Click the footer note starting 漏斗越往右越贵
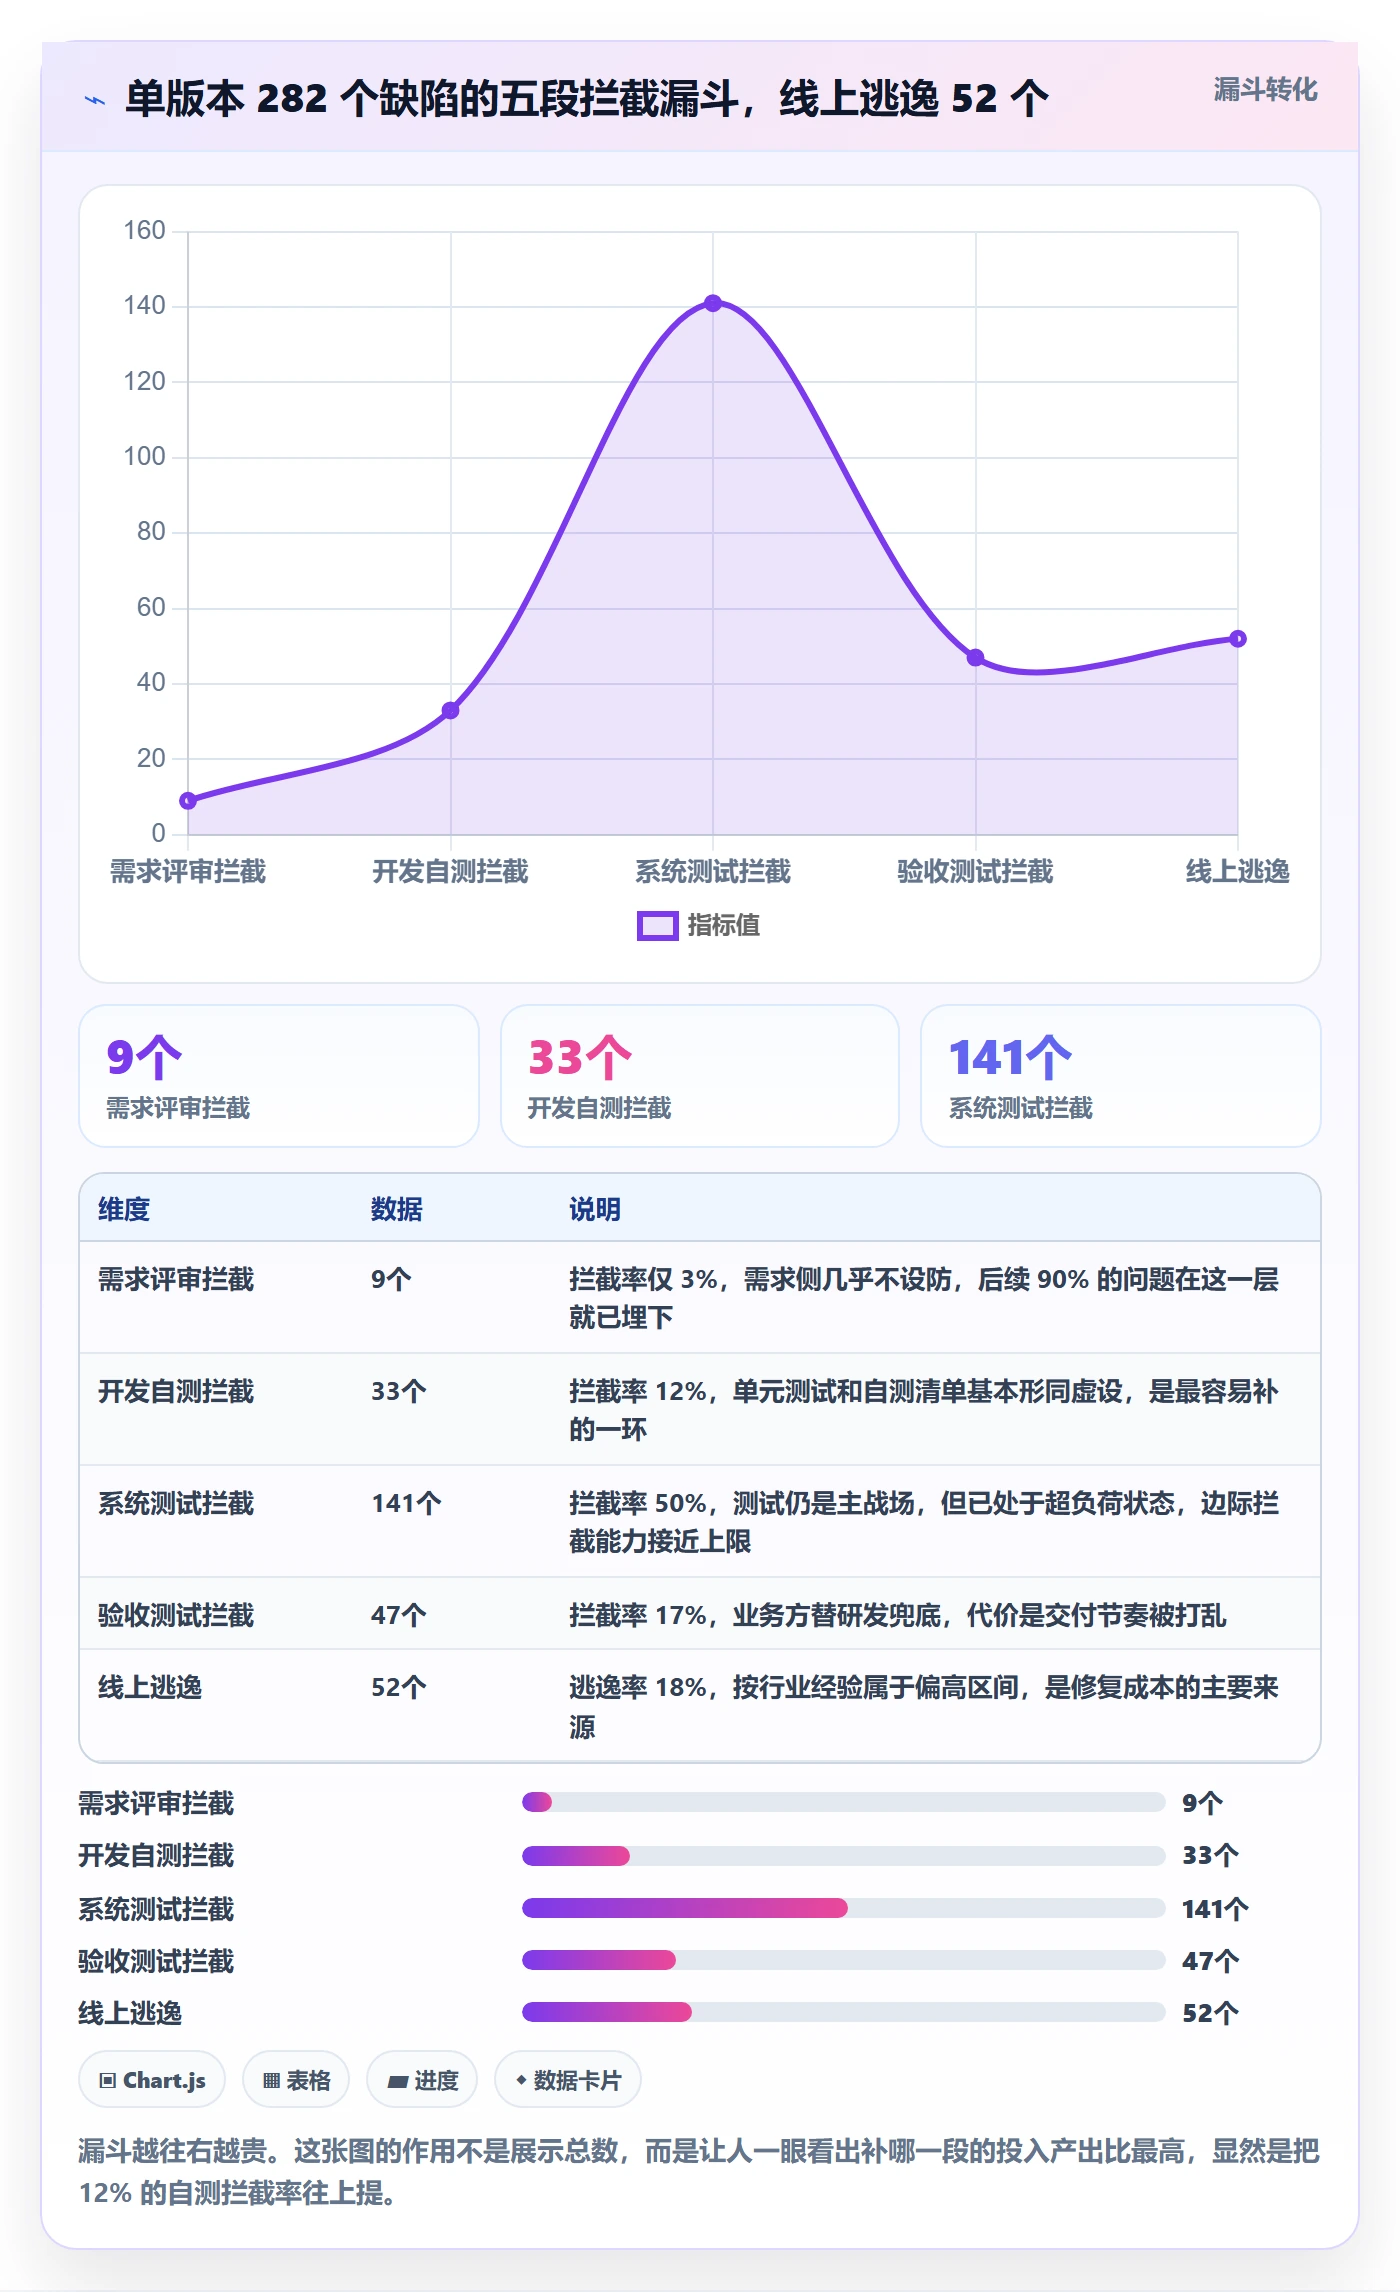This screenshot has height=2292, width=1400. coord(699,2171)
